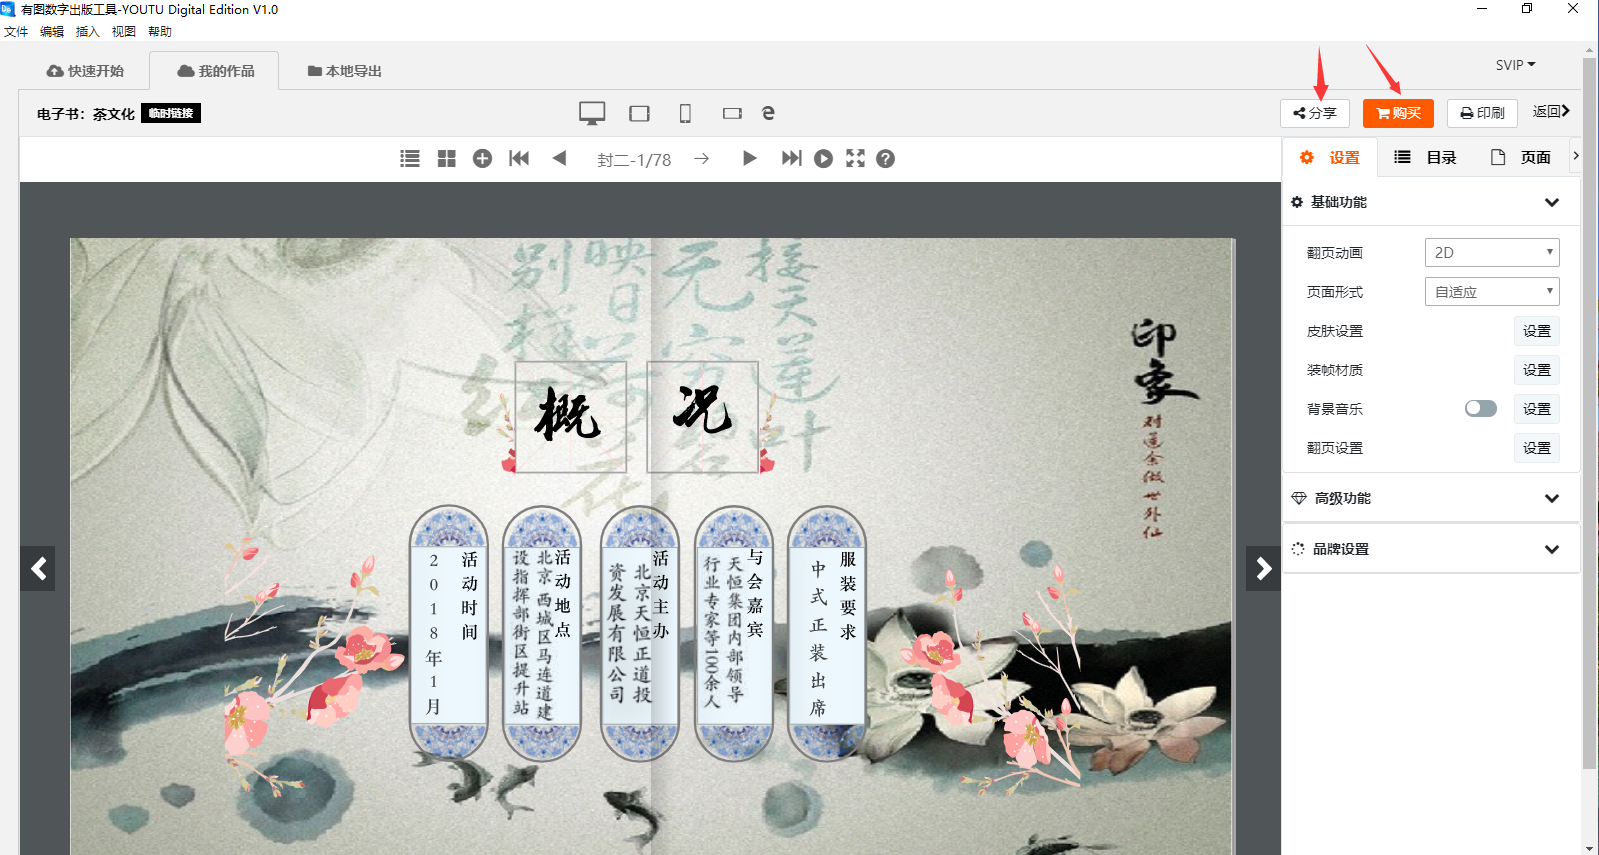Flip to next page with right arrow
The image size is (1599, 855).
pyautogui.click(x=1263, y=569)
